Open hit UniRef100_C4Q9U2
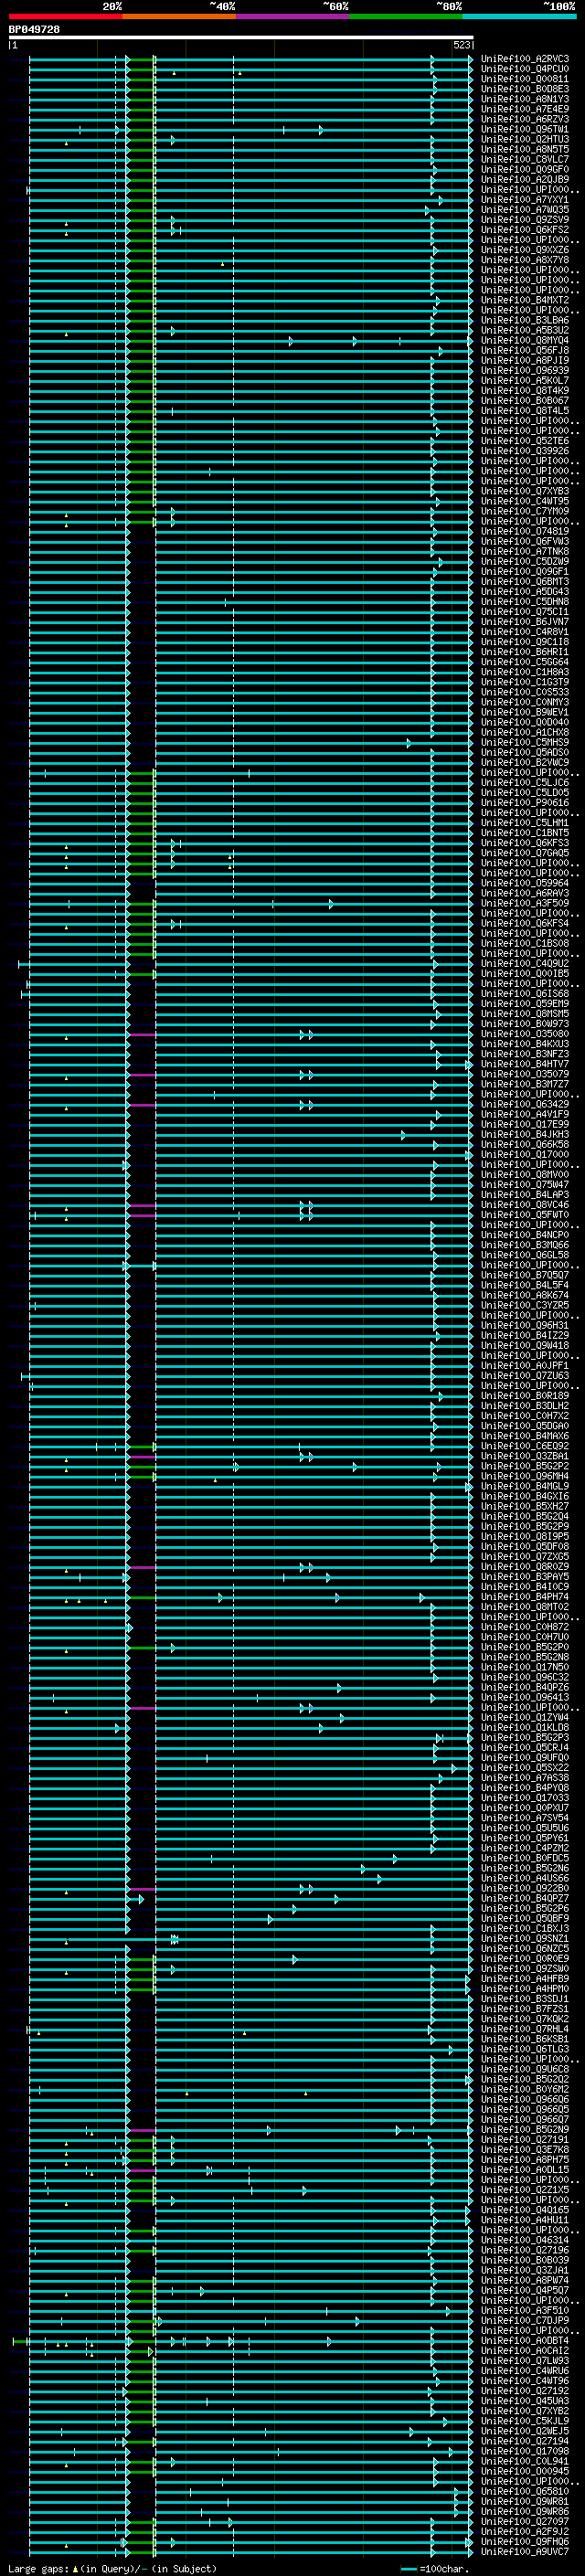The height and width of the screenshot is (2576, 585). [525, 963]
